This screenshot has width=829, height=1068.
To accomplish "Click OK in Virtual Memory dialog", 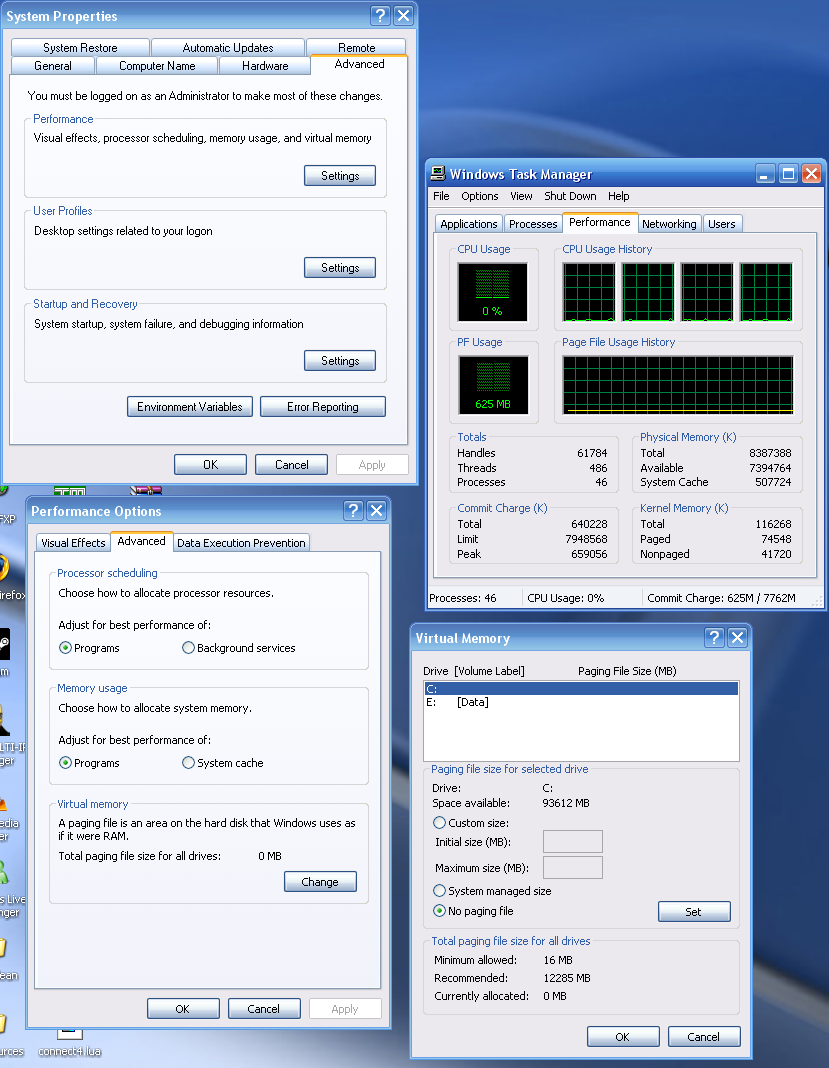I will tap(623, 1037).
